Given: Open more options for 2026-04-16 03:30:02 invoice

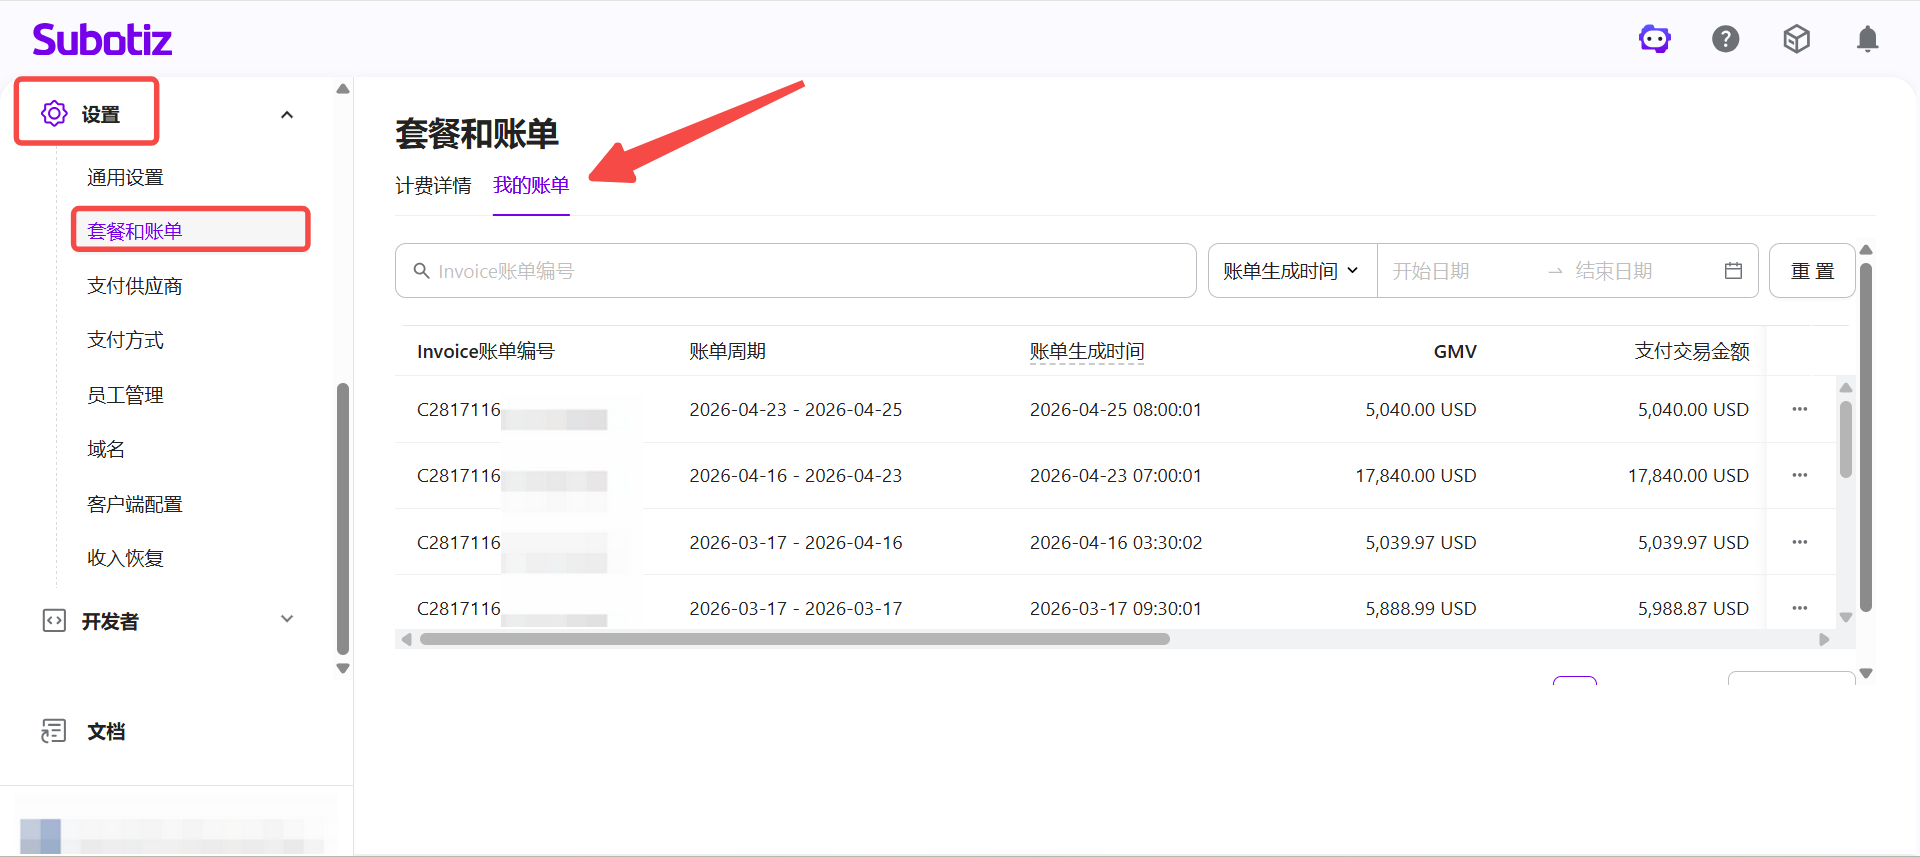Looking at the screenshot, I should tap(1800, 542).
